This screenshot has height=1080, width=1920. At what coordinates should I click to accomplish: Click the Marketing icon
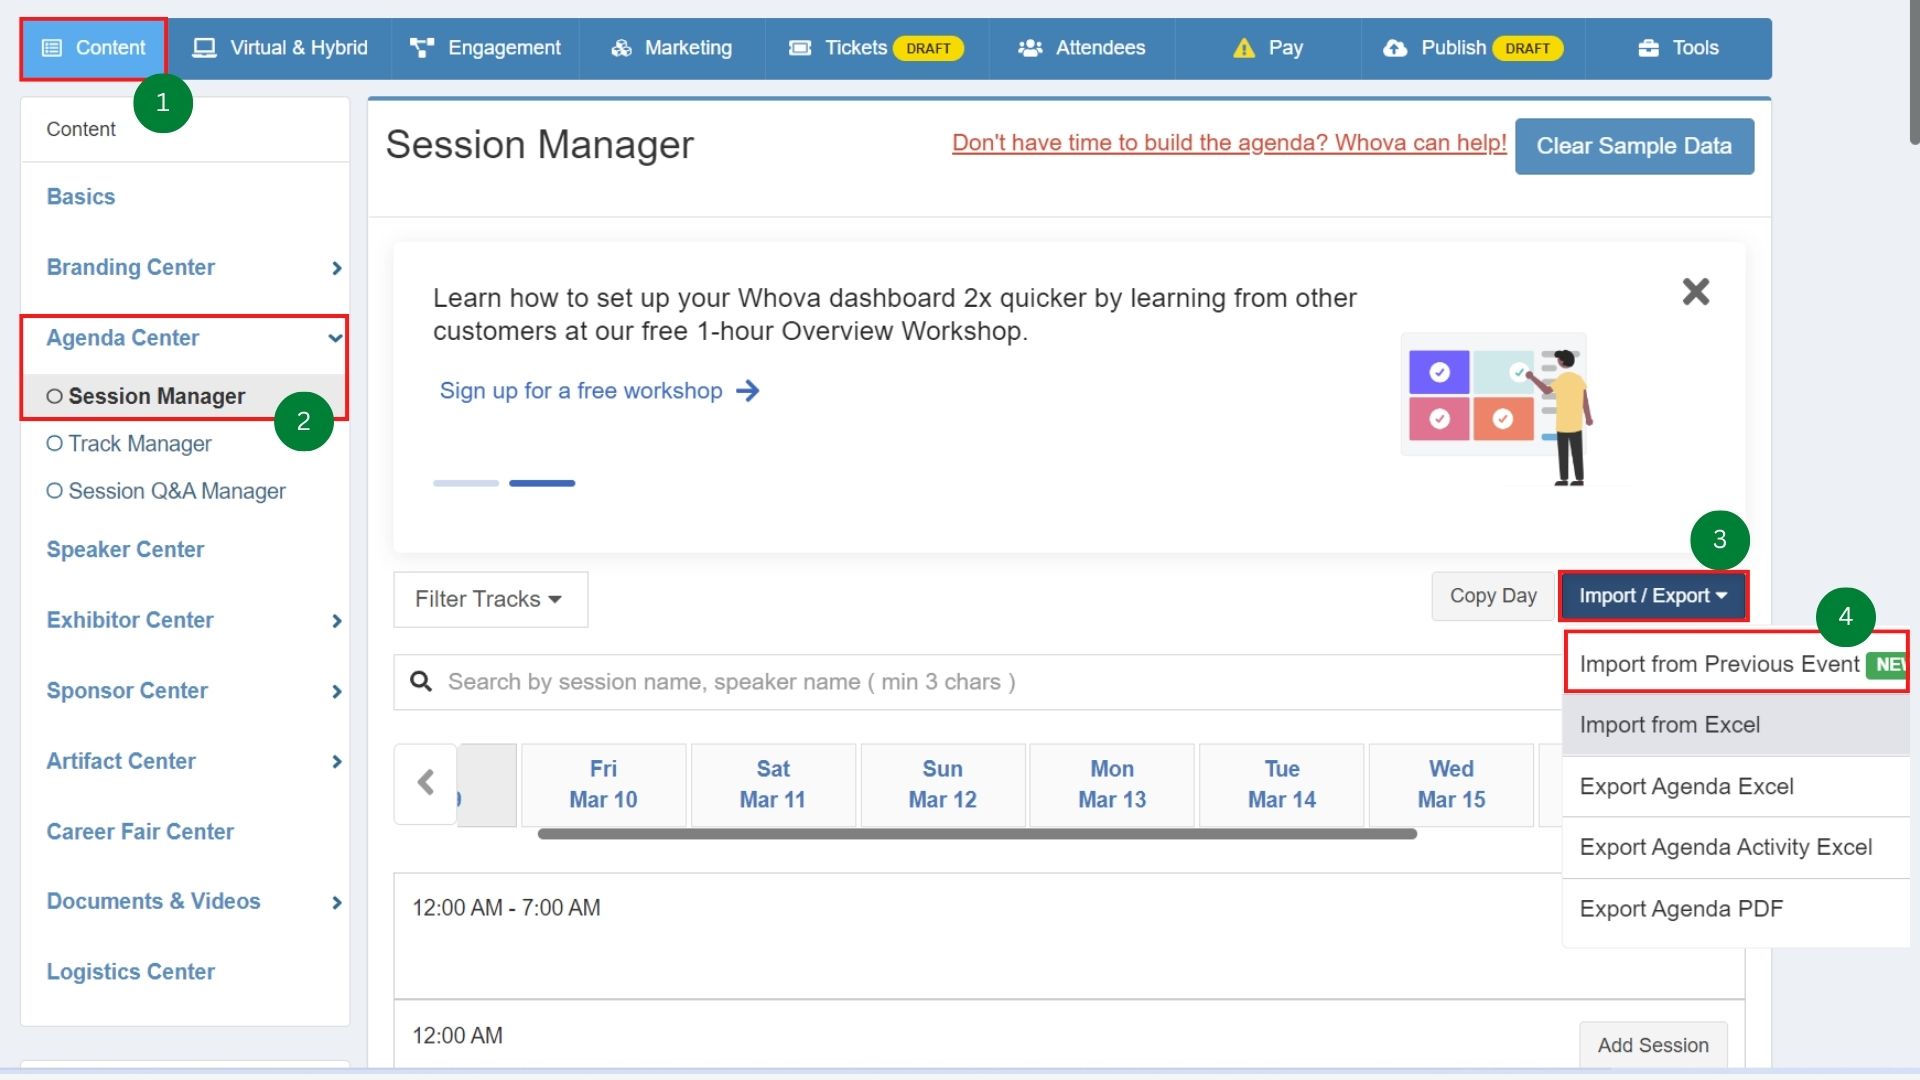[x=621, y=48]
